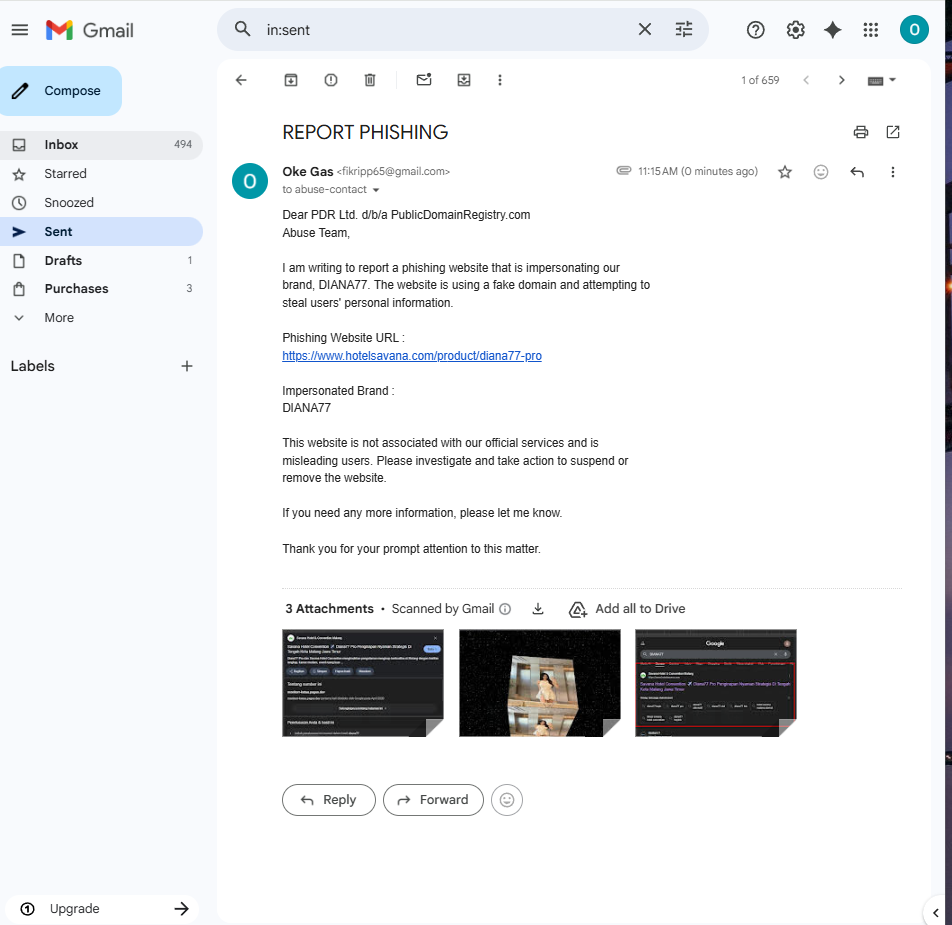Viewport: 952px width, 925px height.
Task: Delete this email
Action: click(x=370, y=80)
